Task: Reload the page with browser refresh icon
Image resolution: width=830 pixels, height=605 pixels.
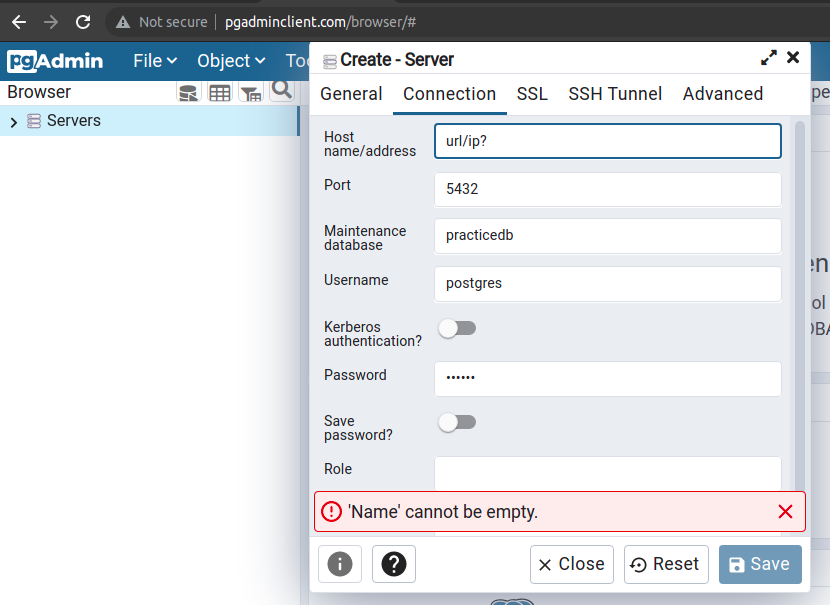Action: (x=83, y=22)
